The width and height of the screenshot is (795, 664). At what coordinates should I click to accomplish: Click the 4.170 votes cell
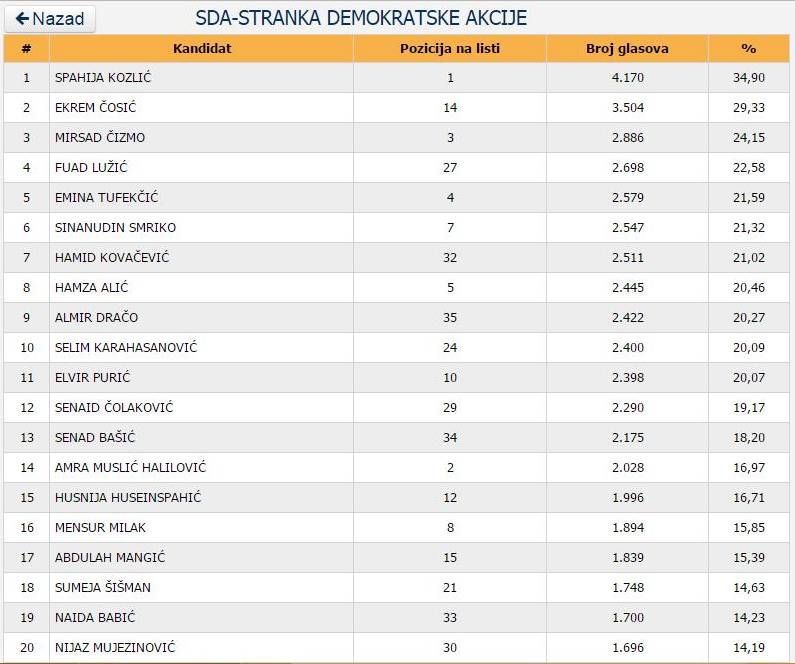coord(627,77)
